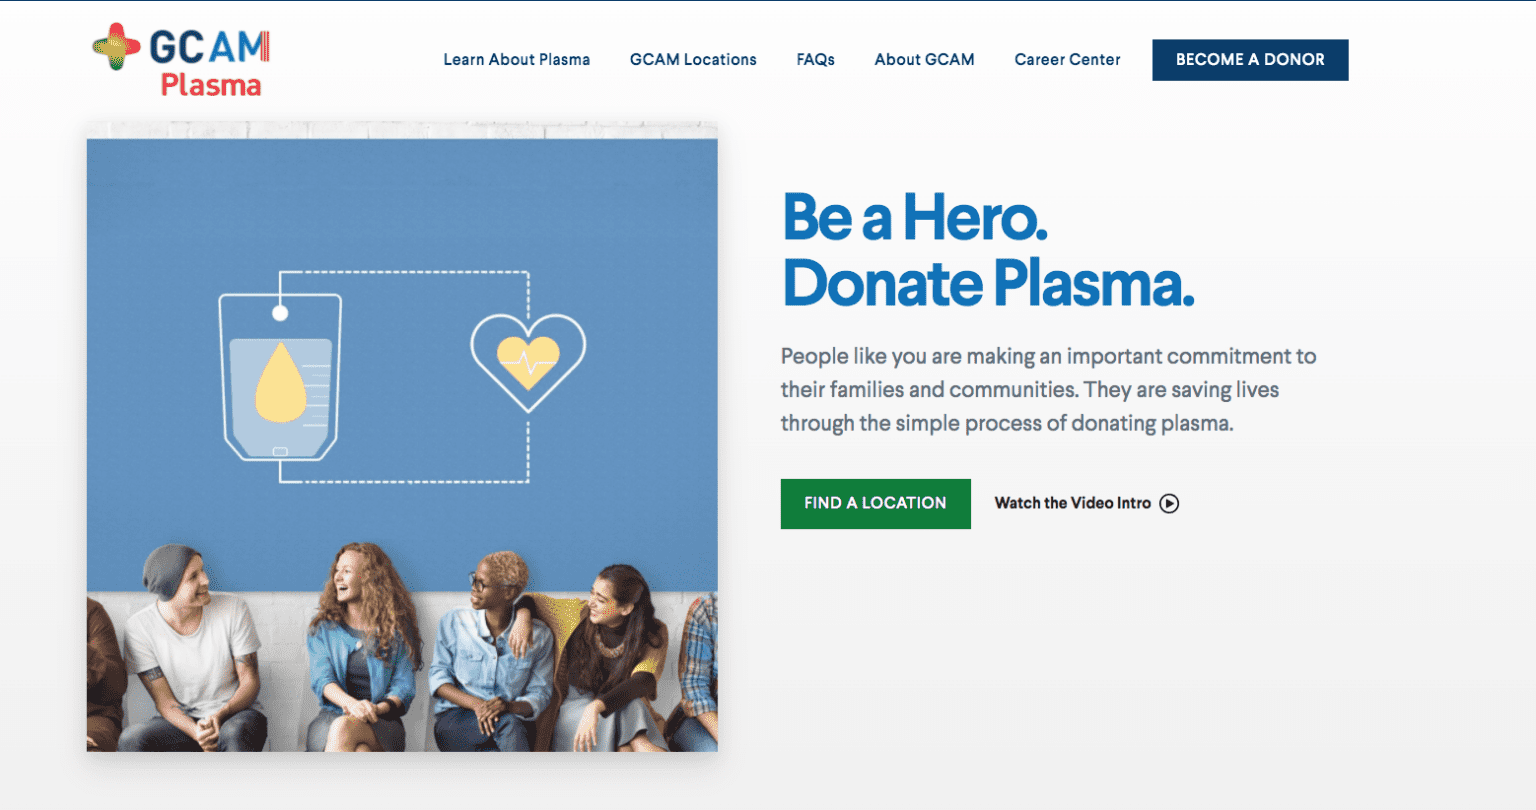Click the yellow plasma droplet inside the bag icon
Image resolution: width=1536 pixels, height=810 pixels.
click(281, 383)
